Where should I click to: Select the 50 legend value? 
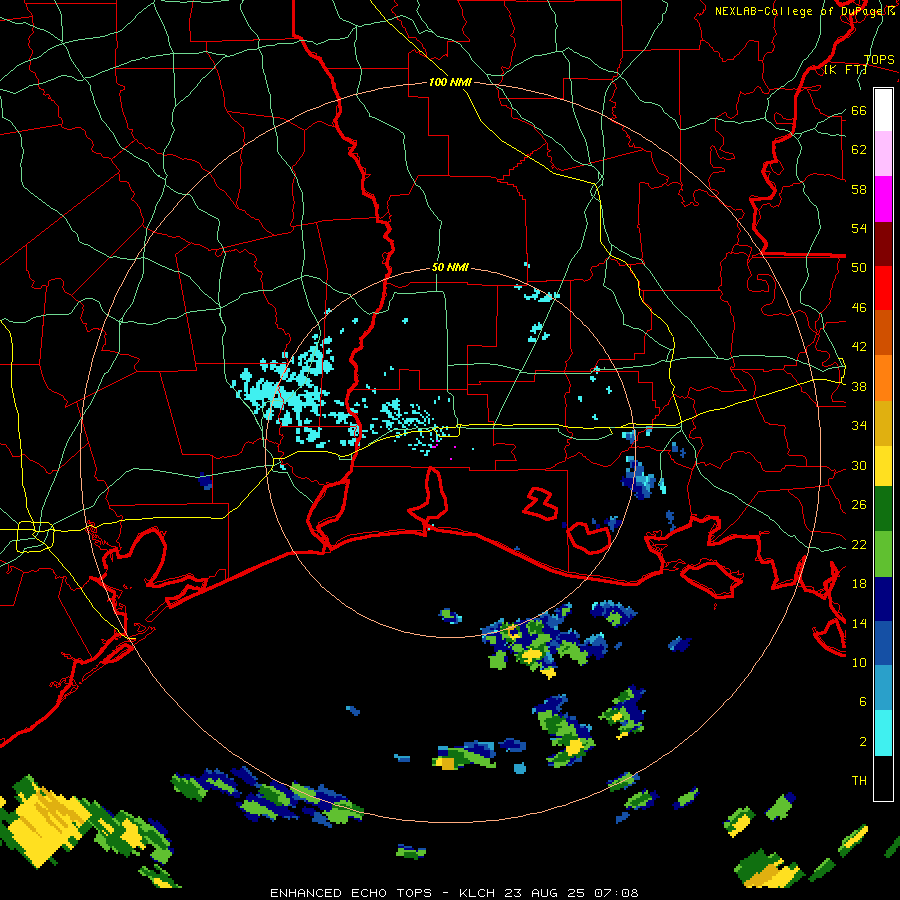(859, 267)
